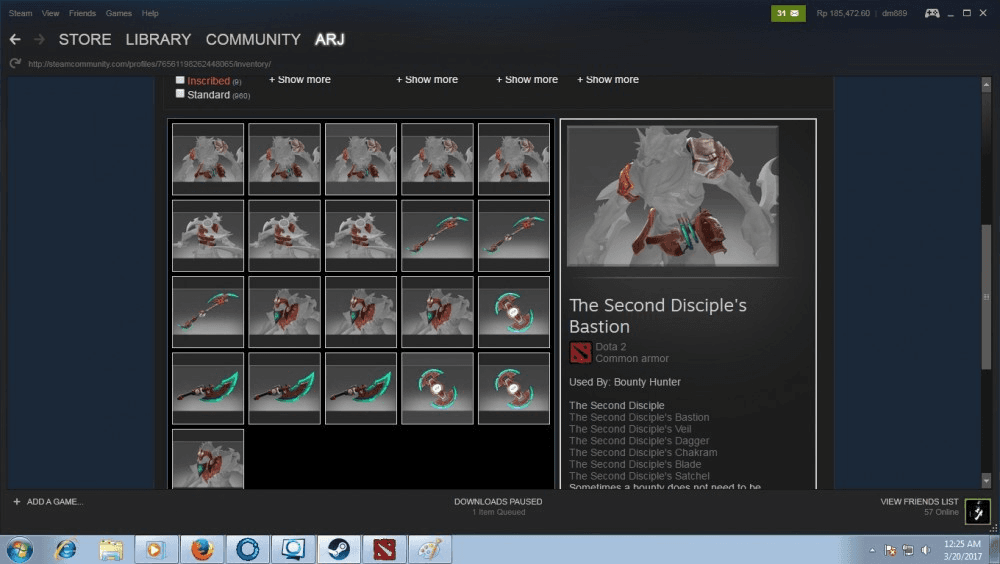Open the blue ring app on the taskbar
1000x564 pixels.
click(247, 550)
